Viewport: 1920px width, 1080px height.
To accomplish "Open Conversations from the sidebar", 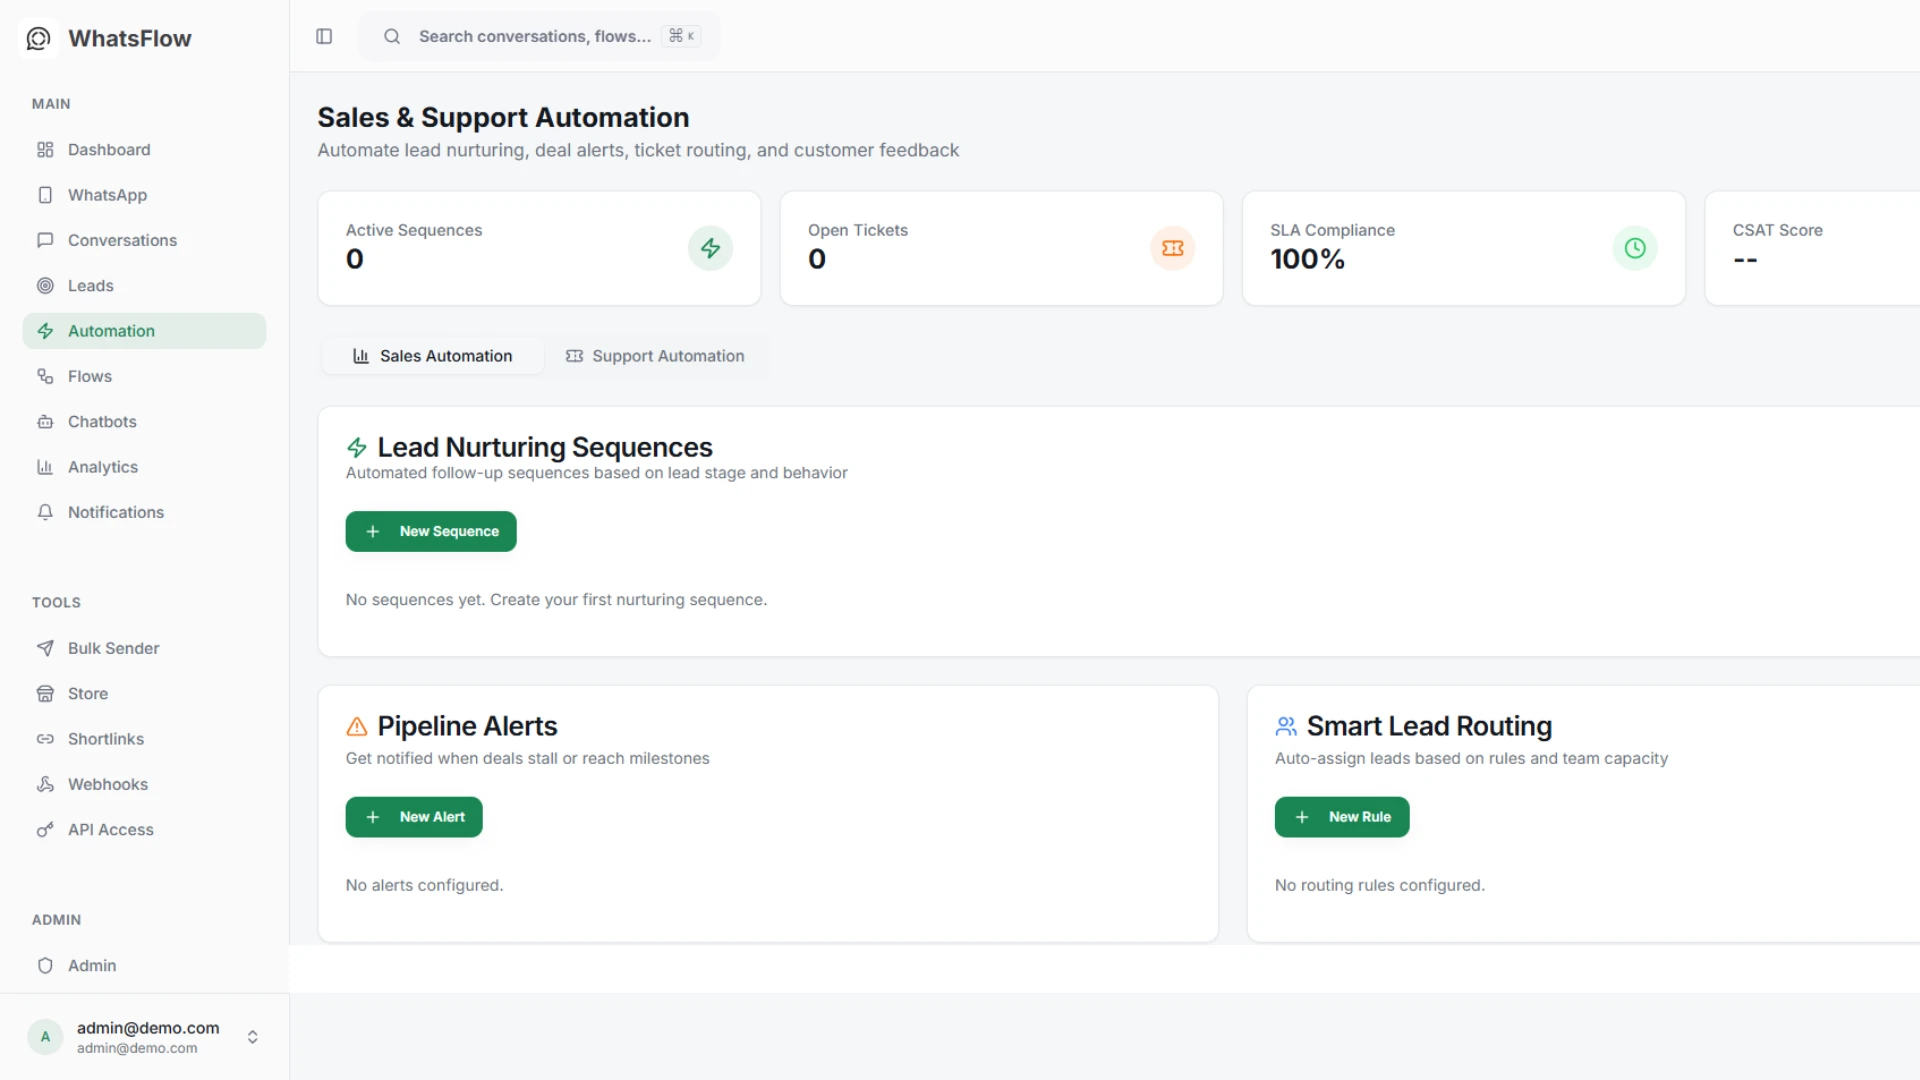I will (x=144, y=240).
